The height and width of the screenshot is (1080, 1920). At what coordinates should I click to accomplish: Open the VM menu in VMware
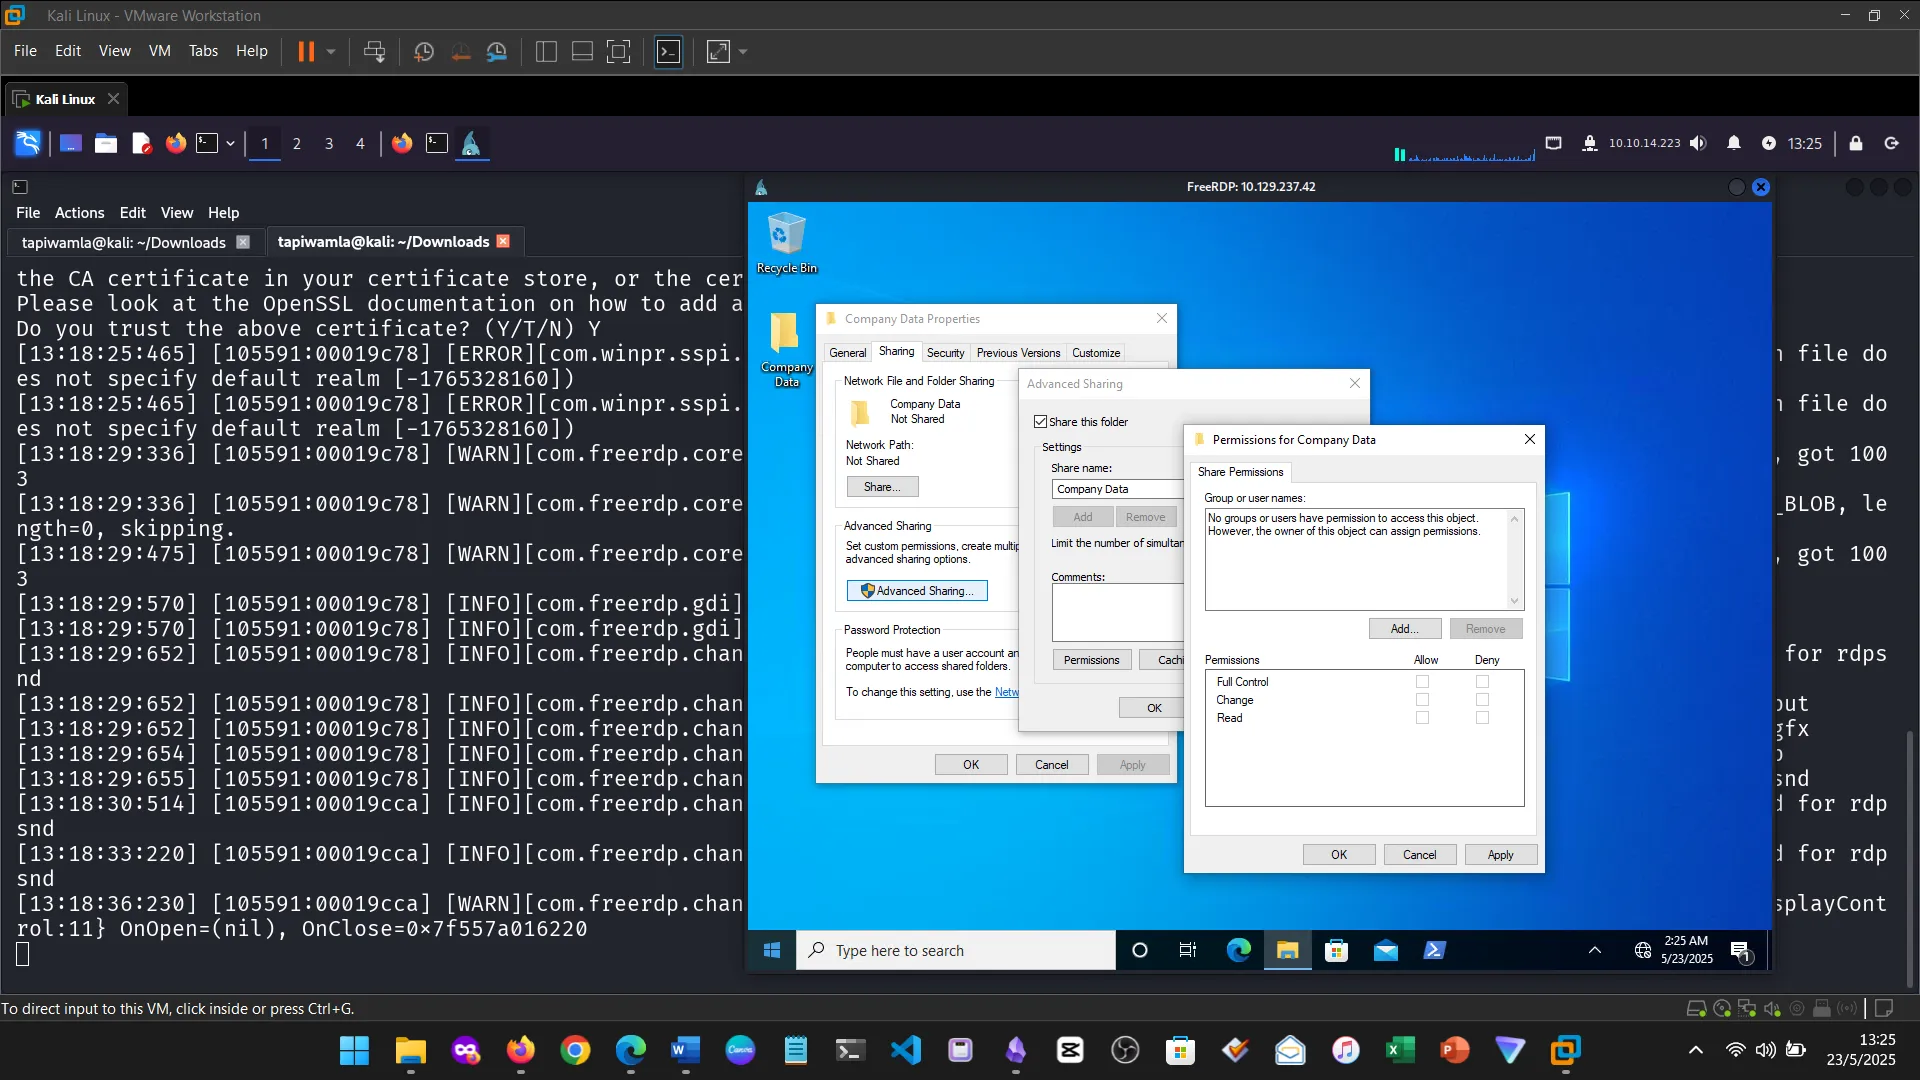pyautogui.click(x=159, y=51)
